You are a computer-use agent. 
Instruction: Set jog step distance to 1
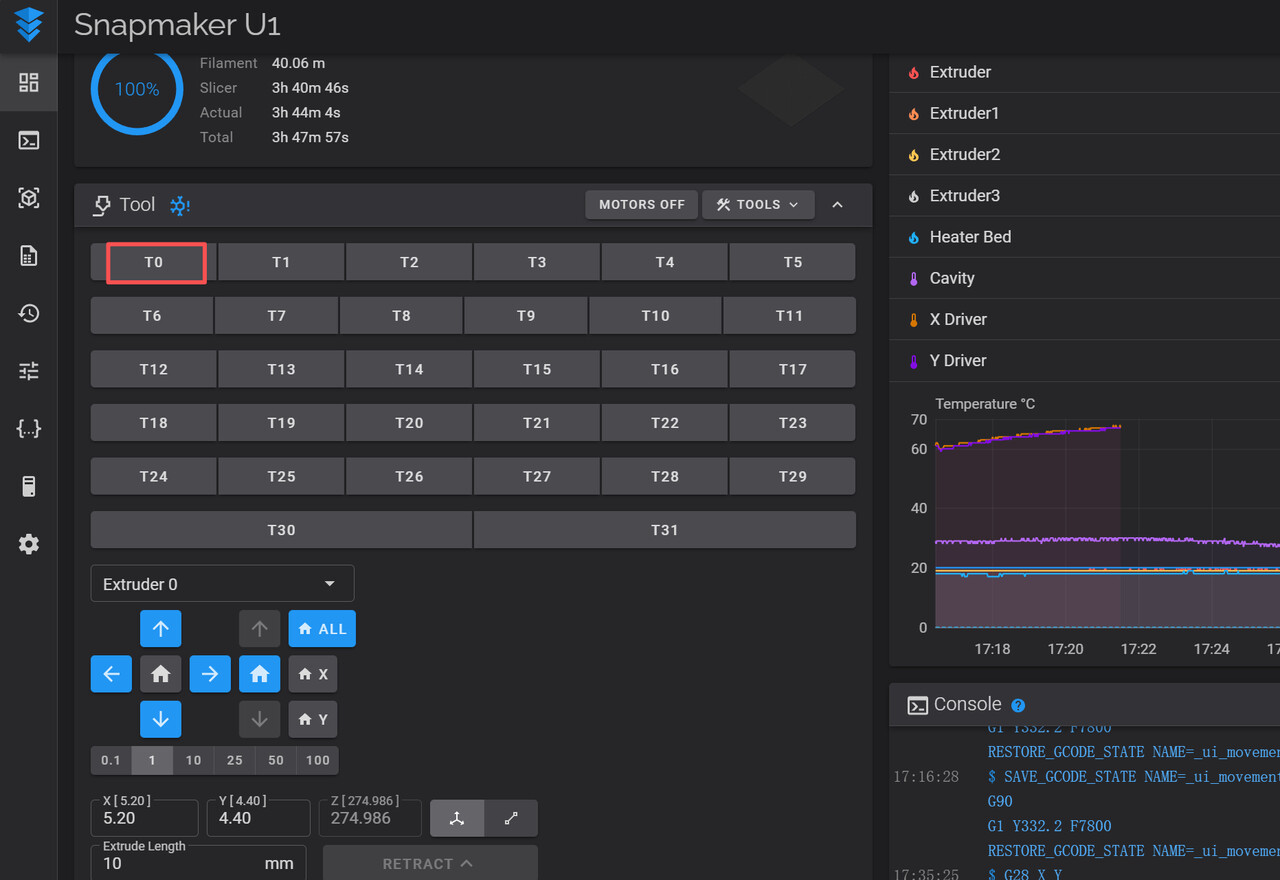tap(152, 760)
